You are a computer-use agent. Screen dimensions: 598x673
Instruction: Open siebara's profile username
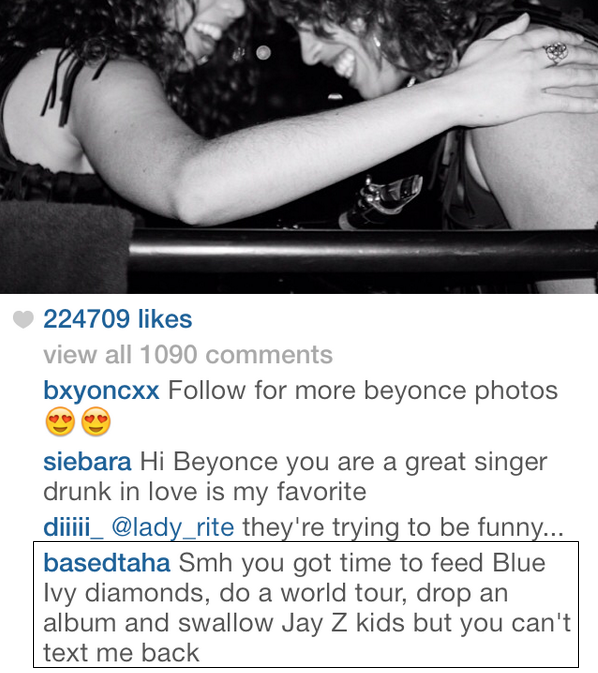pyautogui.click(x=87, y=462)
